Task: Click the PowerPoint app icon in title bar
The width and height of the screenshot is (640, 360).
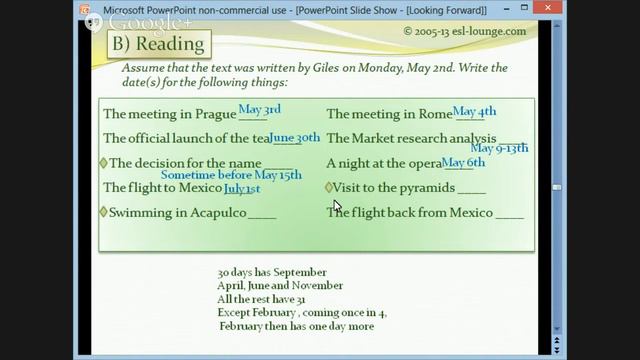Action: click(x=84, y=9)
